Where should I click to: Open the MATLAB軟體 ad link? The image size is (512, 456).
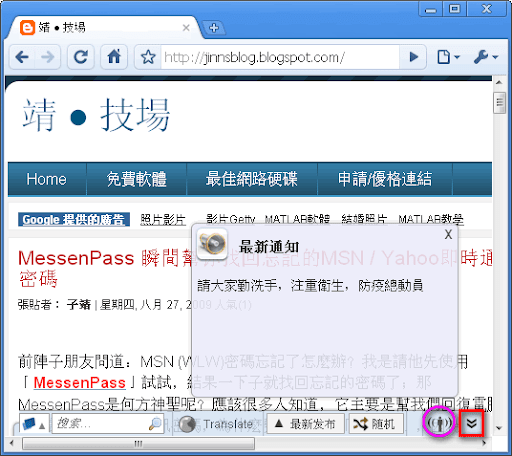point(297,219)
